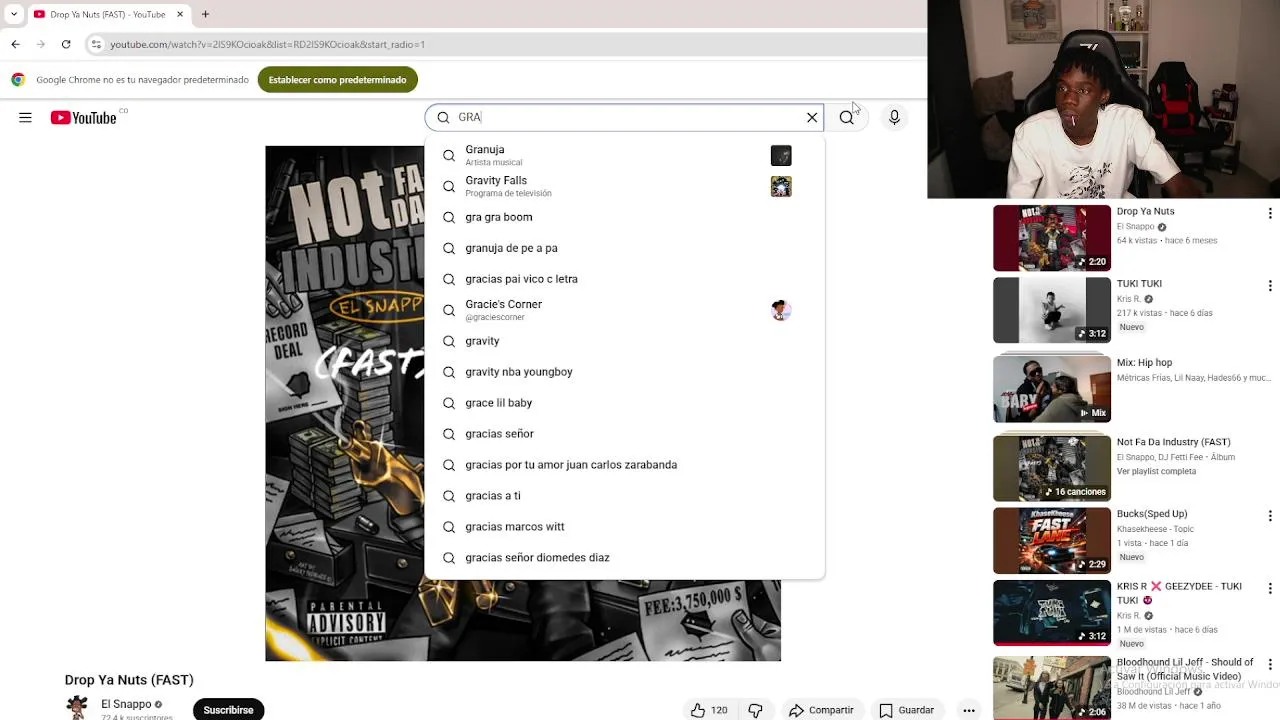This screenshot has height=720, width=1280.
Task: Open Bloodhound Lil Jeff video thumbnail
Action: tap(1052, 687)
